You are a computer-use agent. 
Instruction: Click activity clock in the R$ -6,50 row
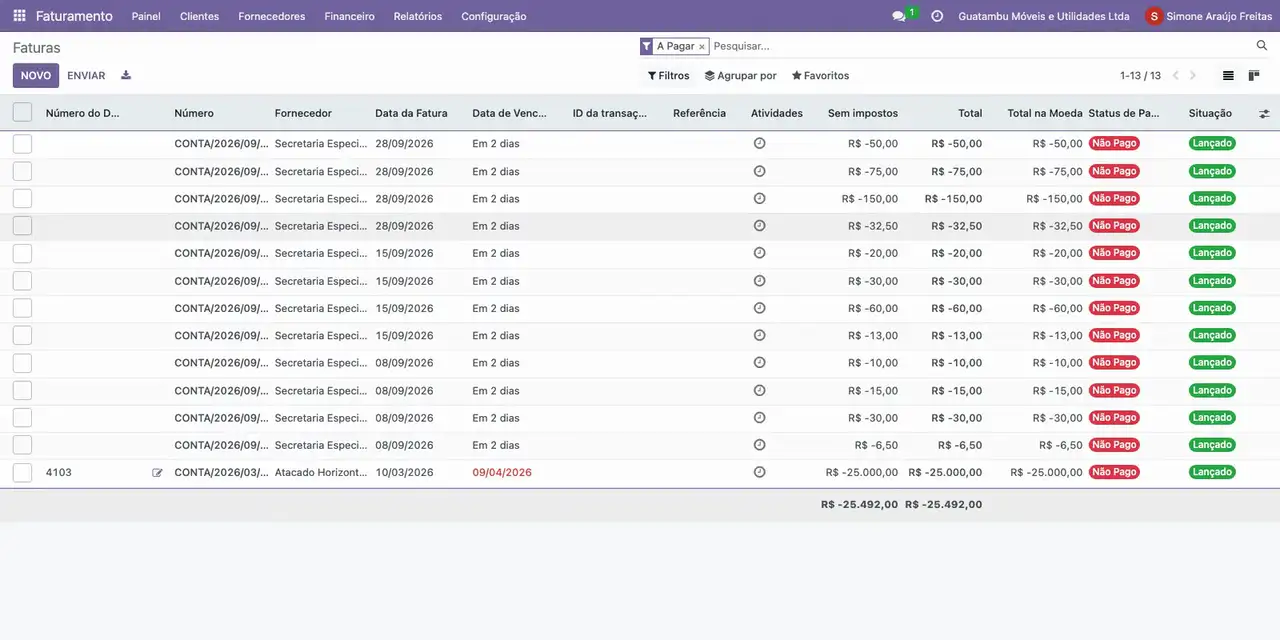click(759, 444)
